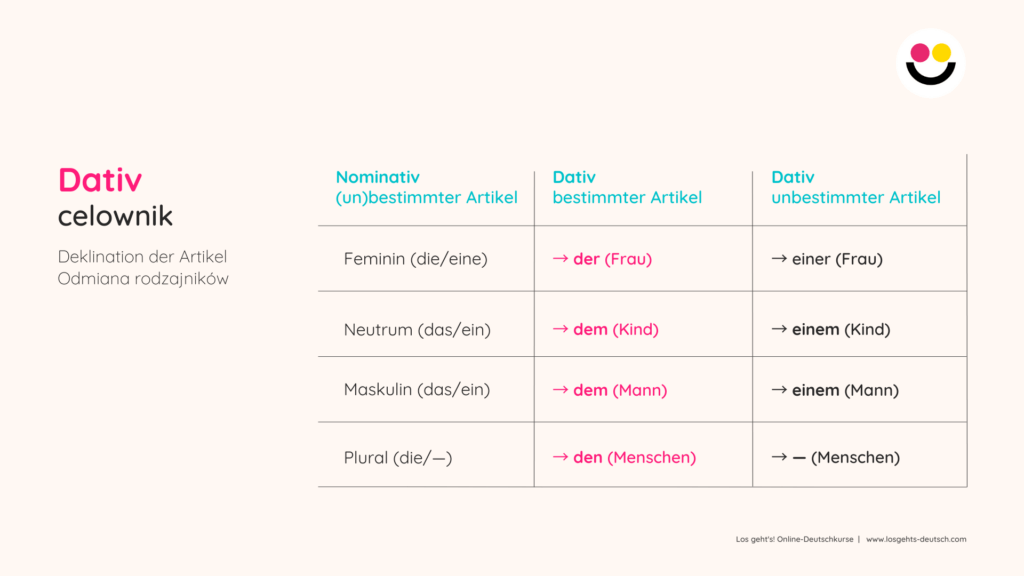
Task: Select the Nominativ column header
Action: (426, 187)
